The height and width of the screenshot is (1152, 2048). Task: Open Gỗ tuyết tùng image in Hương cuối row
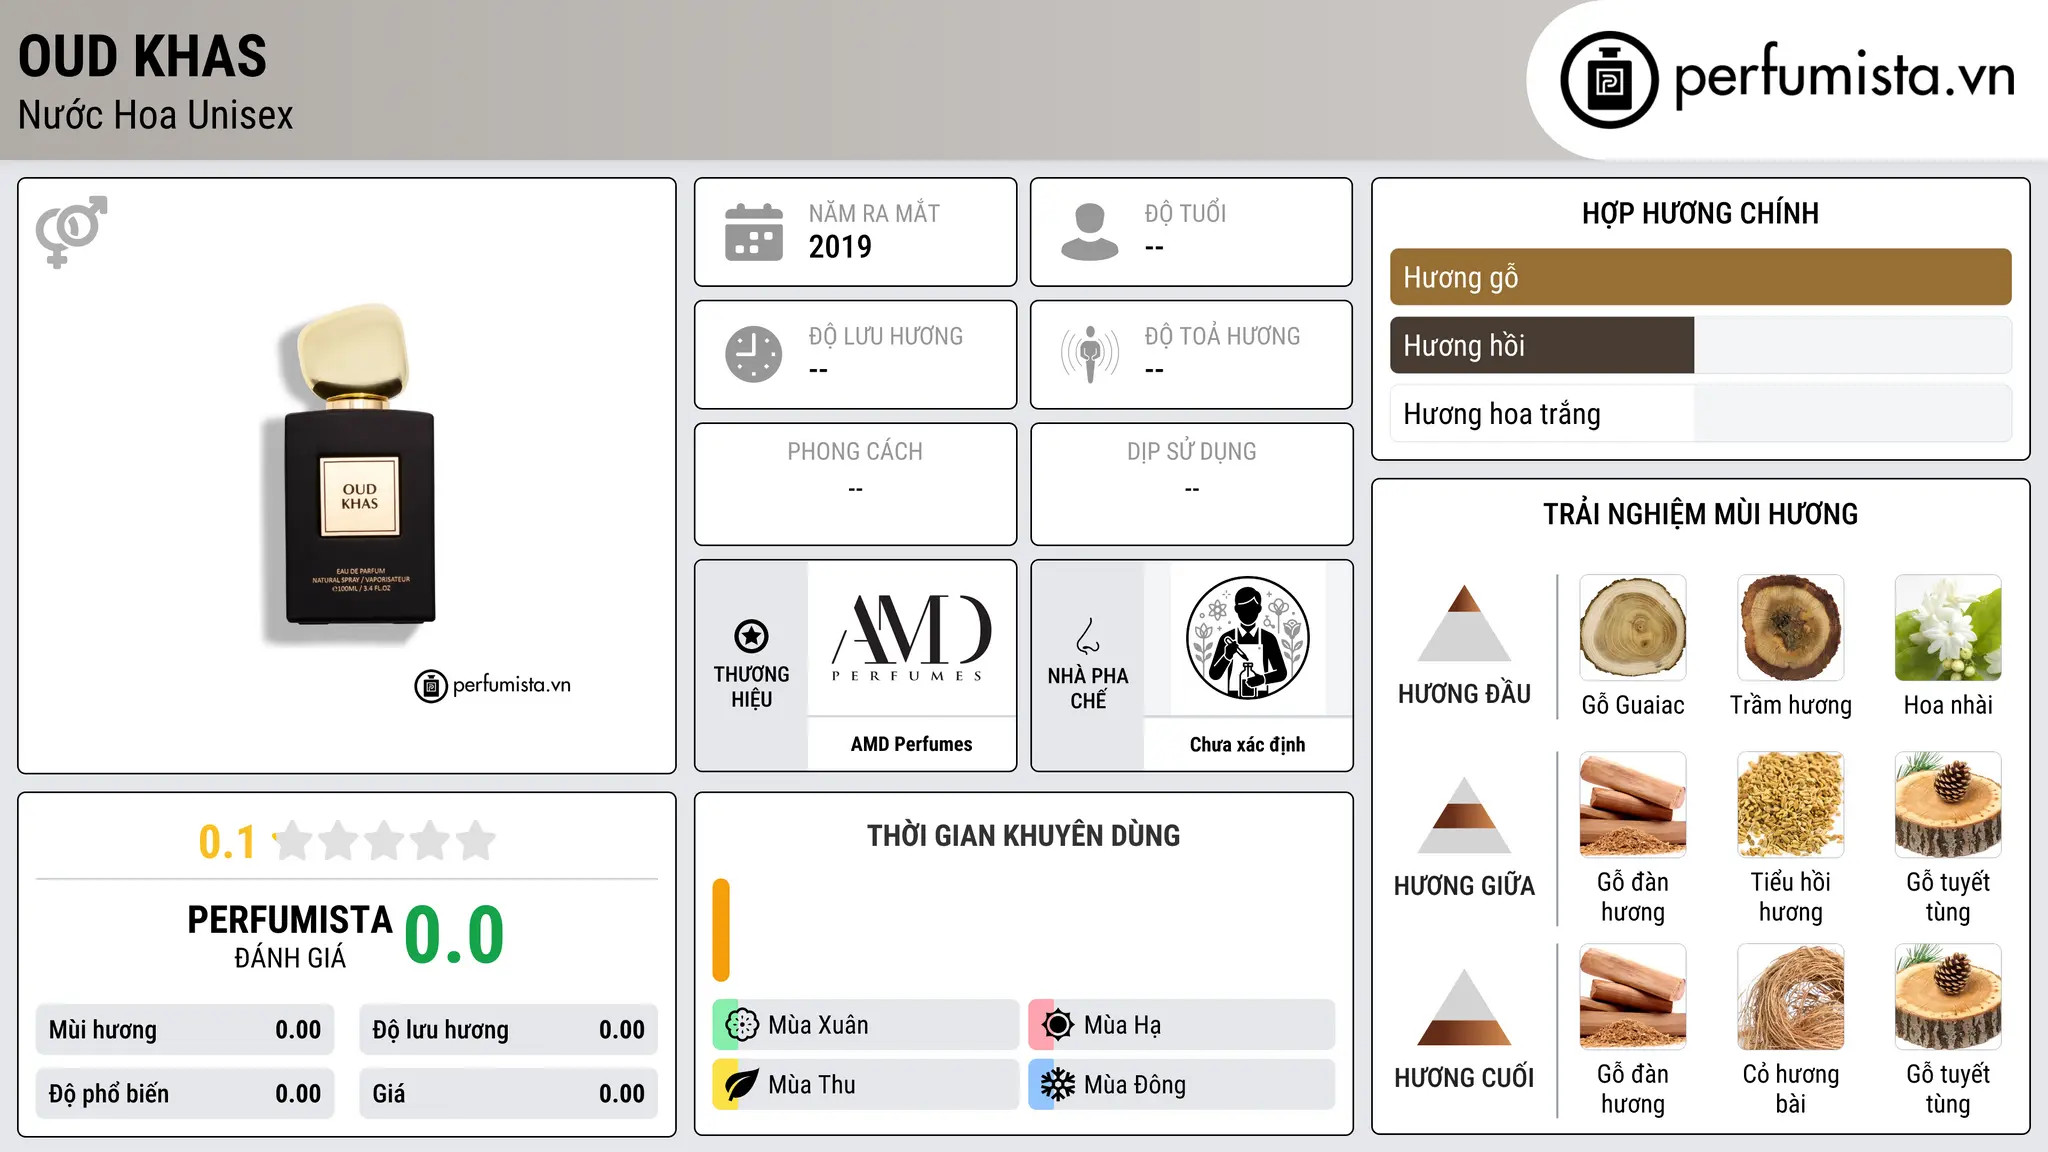1948,997
